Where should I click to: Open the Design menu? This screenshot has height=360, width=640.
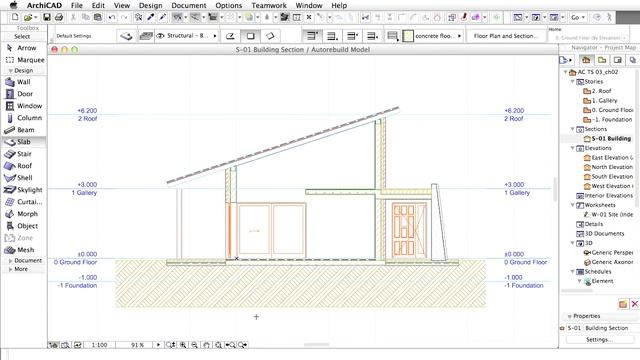(x=150, y=5)
